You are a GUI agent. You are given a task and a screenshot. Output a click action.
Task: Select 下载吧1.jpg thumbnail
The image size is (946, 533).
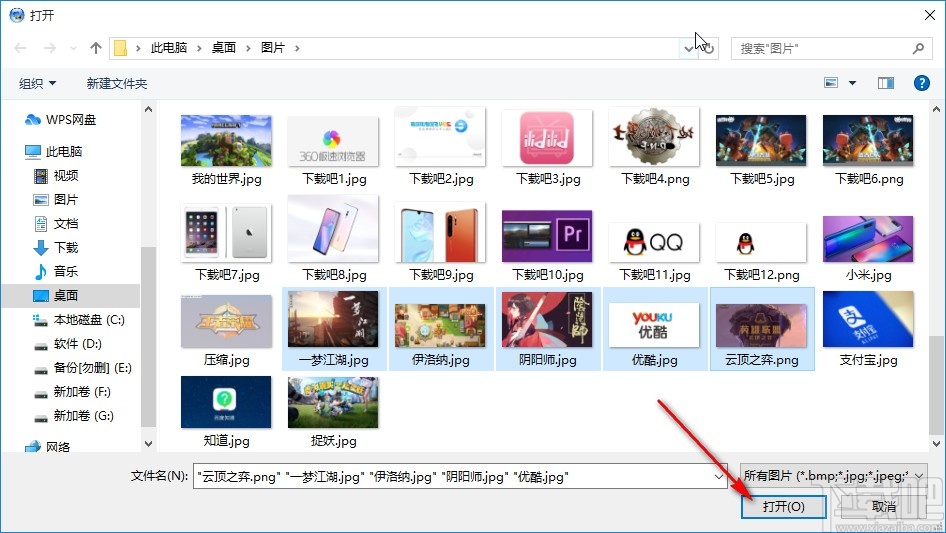tap(334, 141)
